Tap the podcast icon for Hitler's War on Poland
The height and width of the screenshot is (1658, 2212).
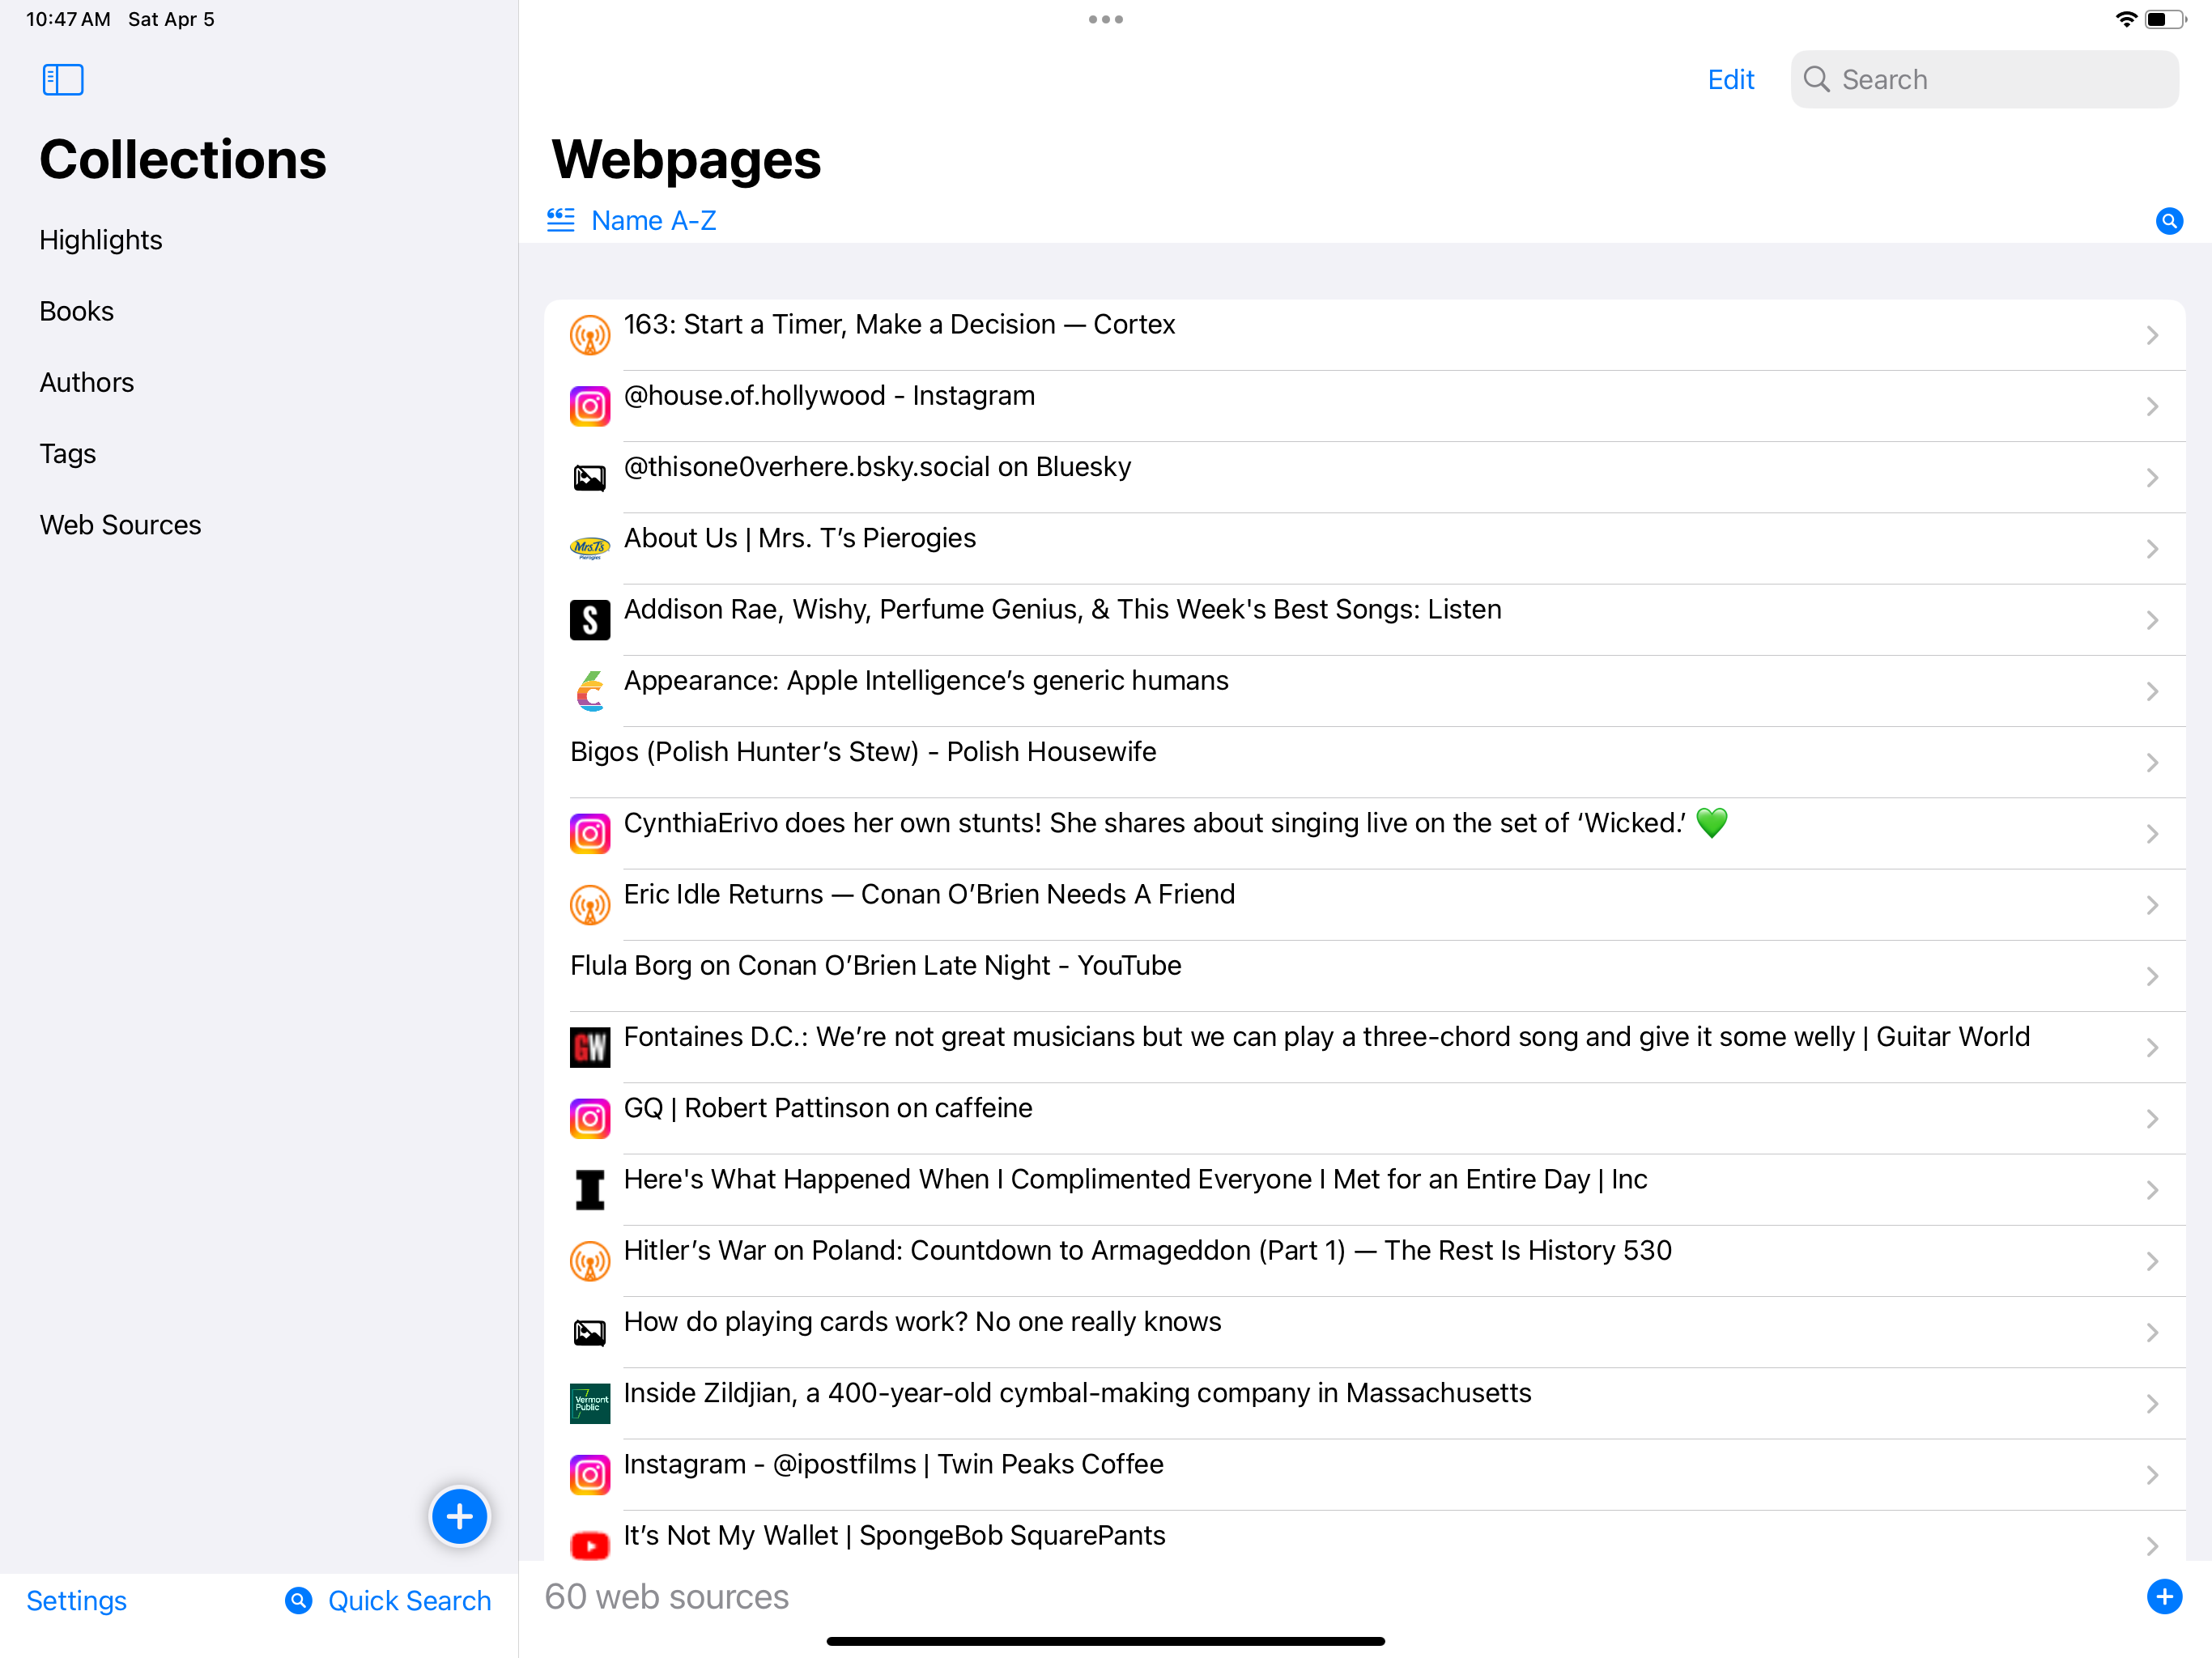590,1261
